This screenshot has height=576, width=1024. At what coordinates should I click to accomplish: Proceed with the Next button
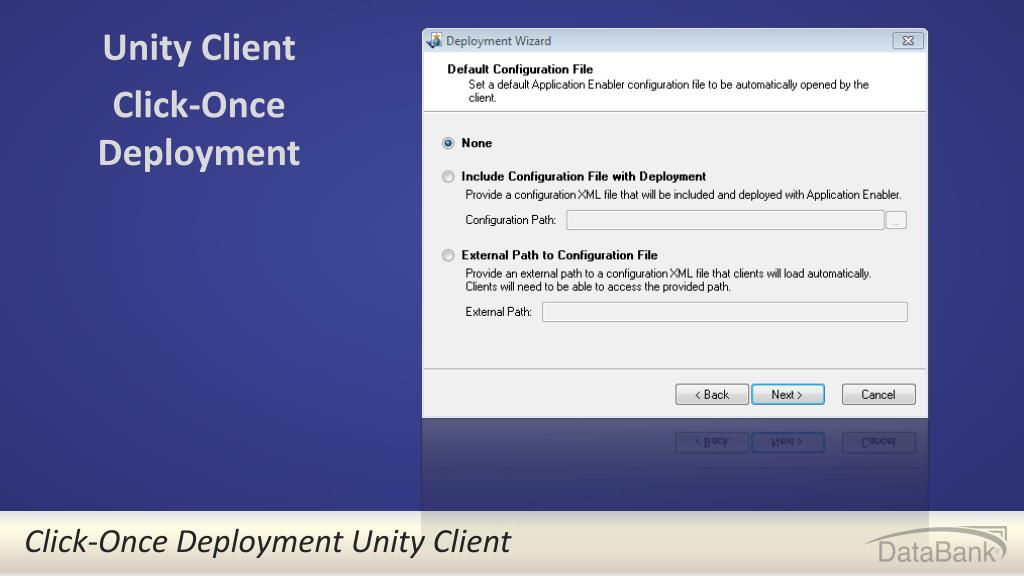click(788, 394)
